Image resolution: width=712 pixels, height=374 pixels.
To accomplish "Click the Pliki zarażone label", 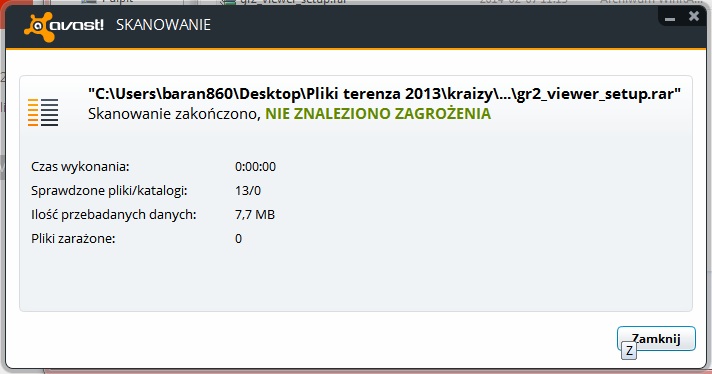I will 73,239.
